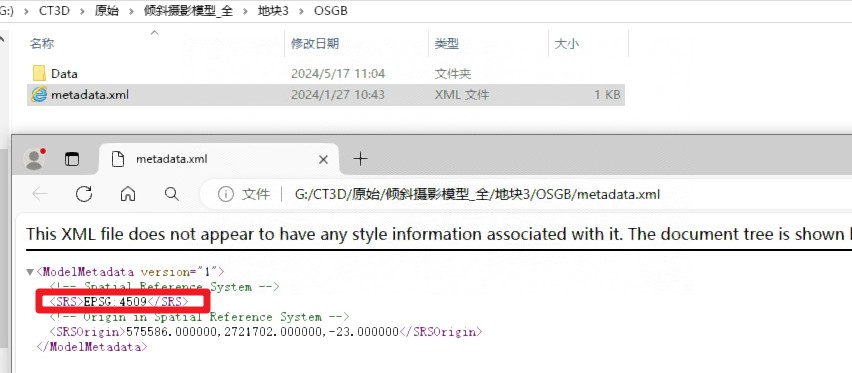Click the 文件夹 type cell

tap(453, 73)
